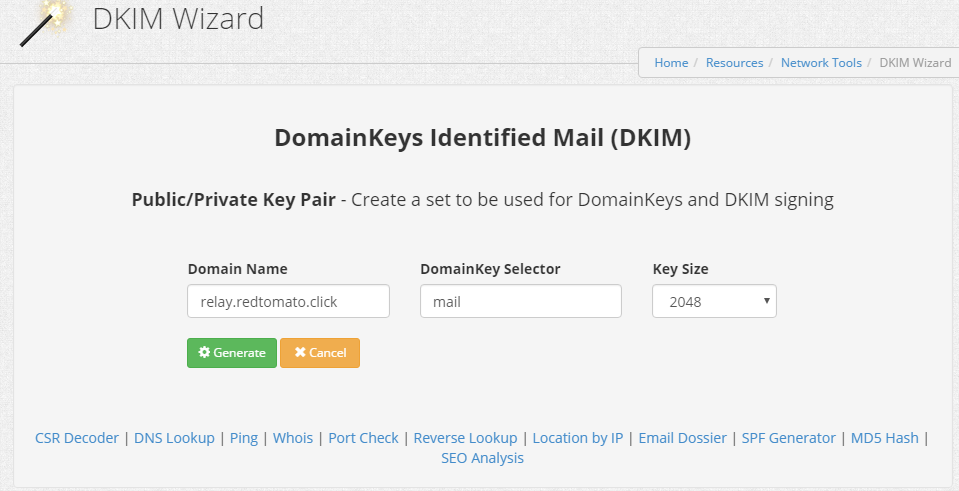Image resolution: width=959 pixels, height=491 pixels.
Task: Click the gear icon on Generate button
Action: click(x=204, y=352)
